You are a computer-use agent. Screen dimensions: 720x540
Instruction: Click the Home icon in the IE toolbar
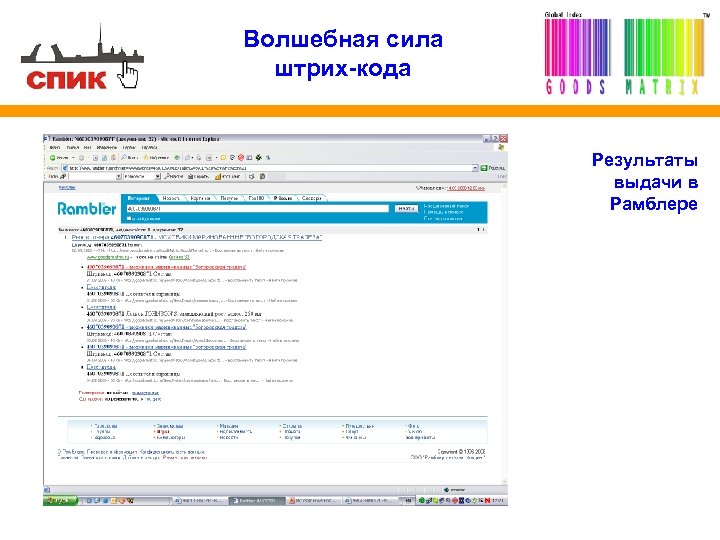pos(113,158)
